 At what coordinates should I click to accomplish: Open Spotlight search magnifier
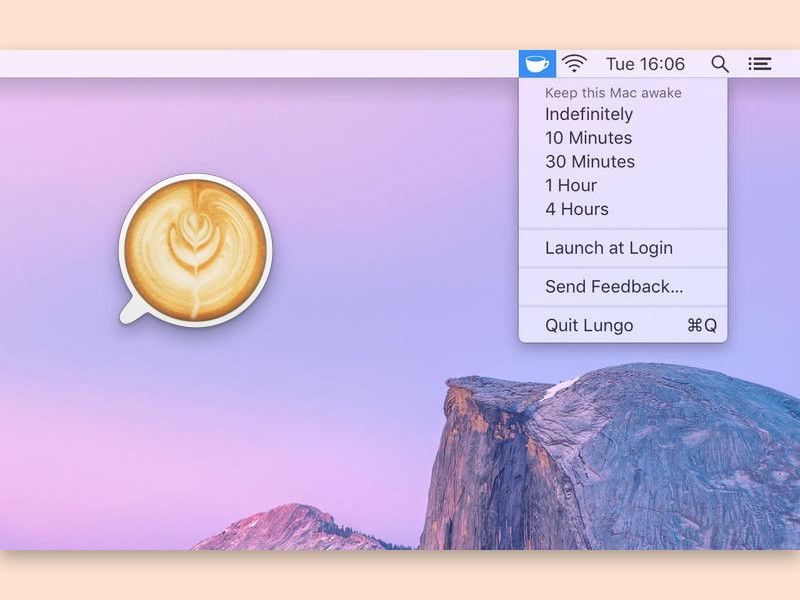tap(720, 64)
